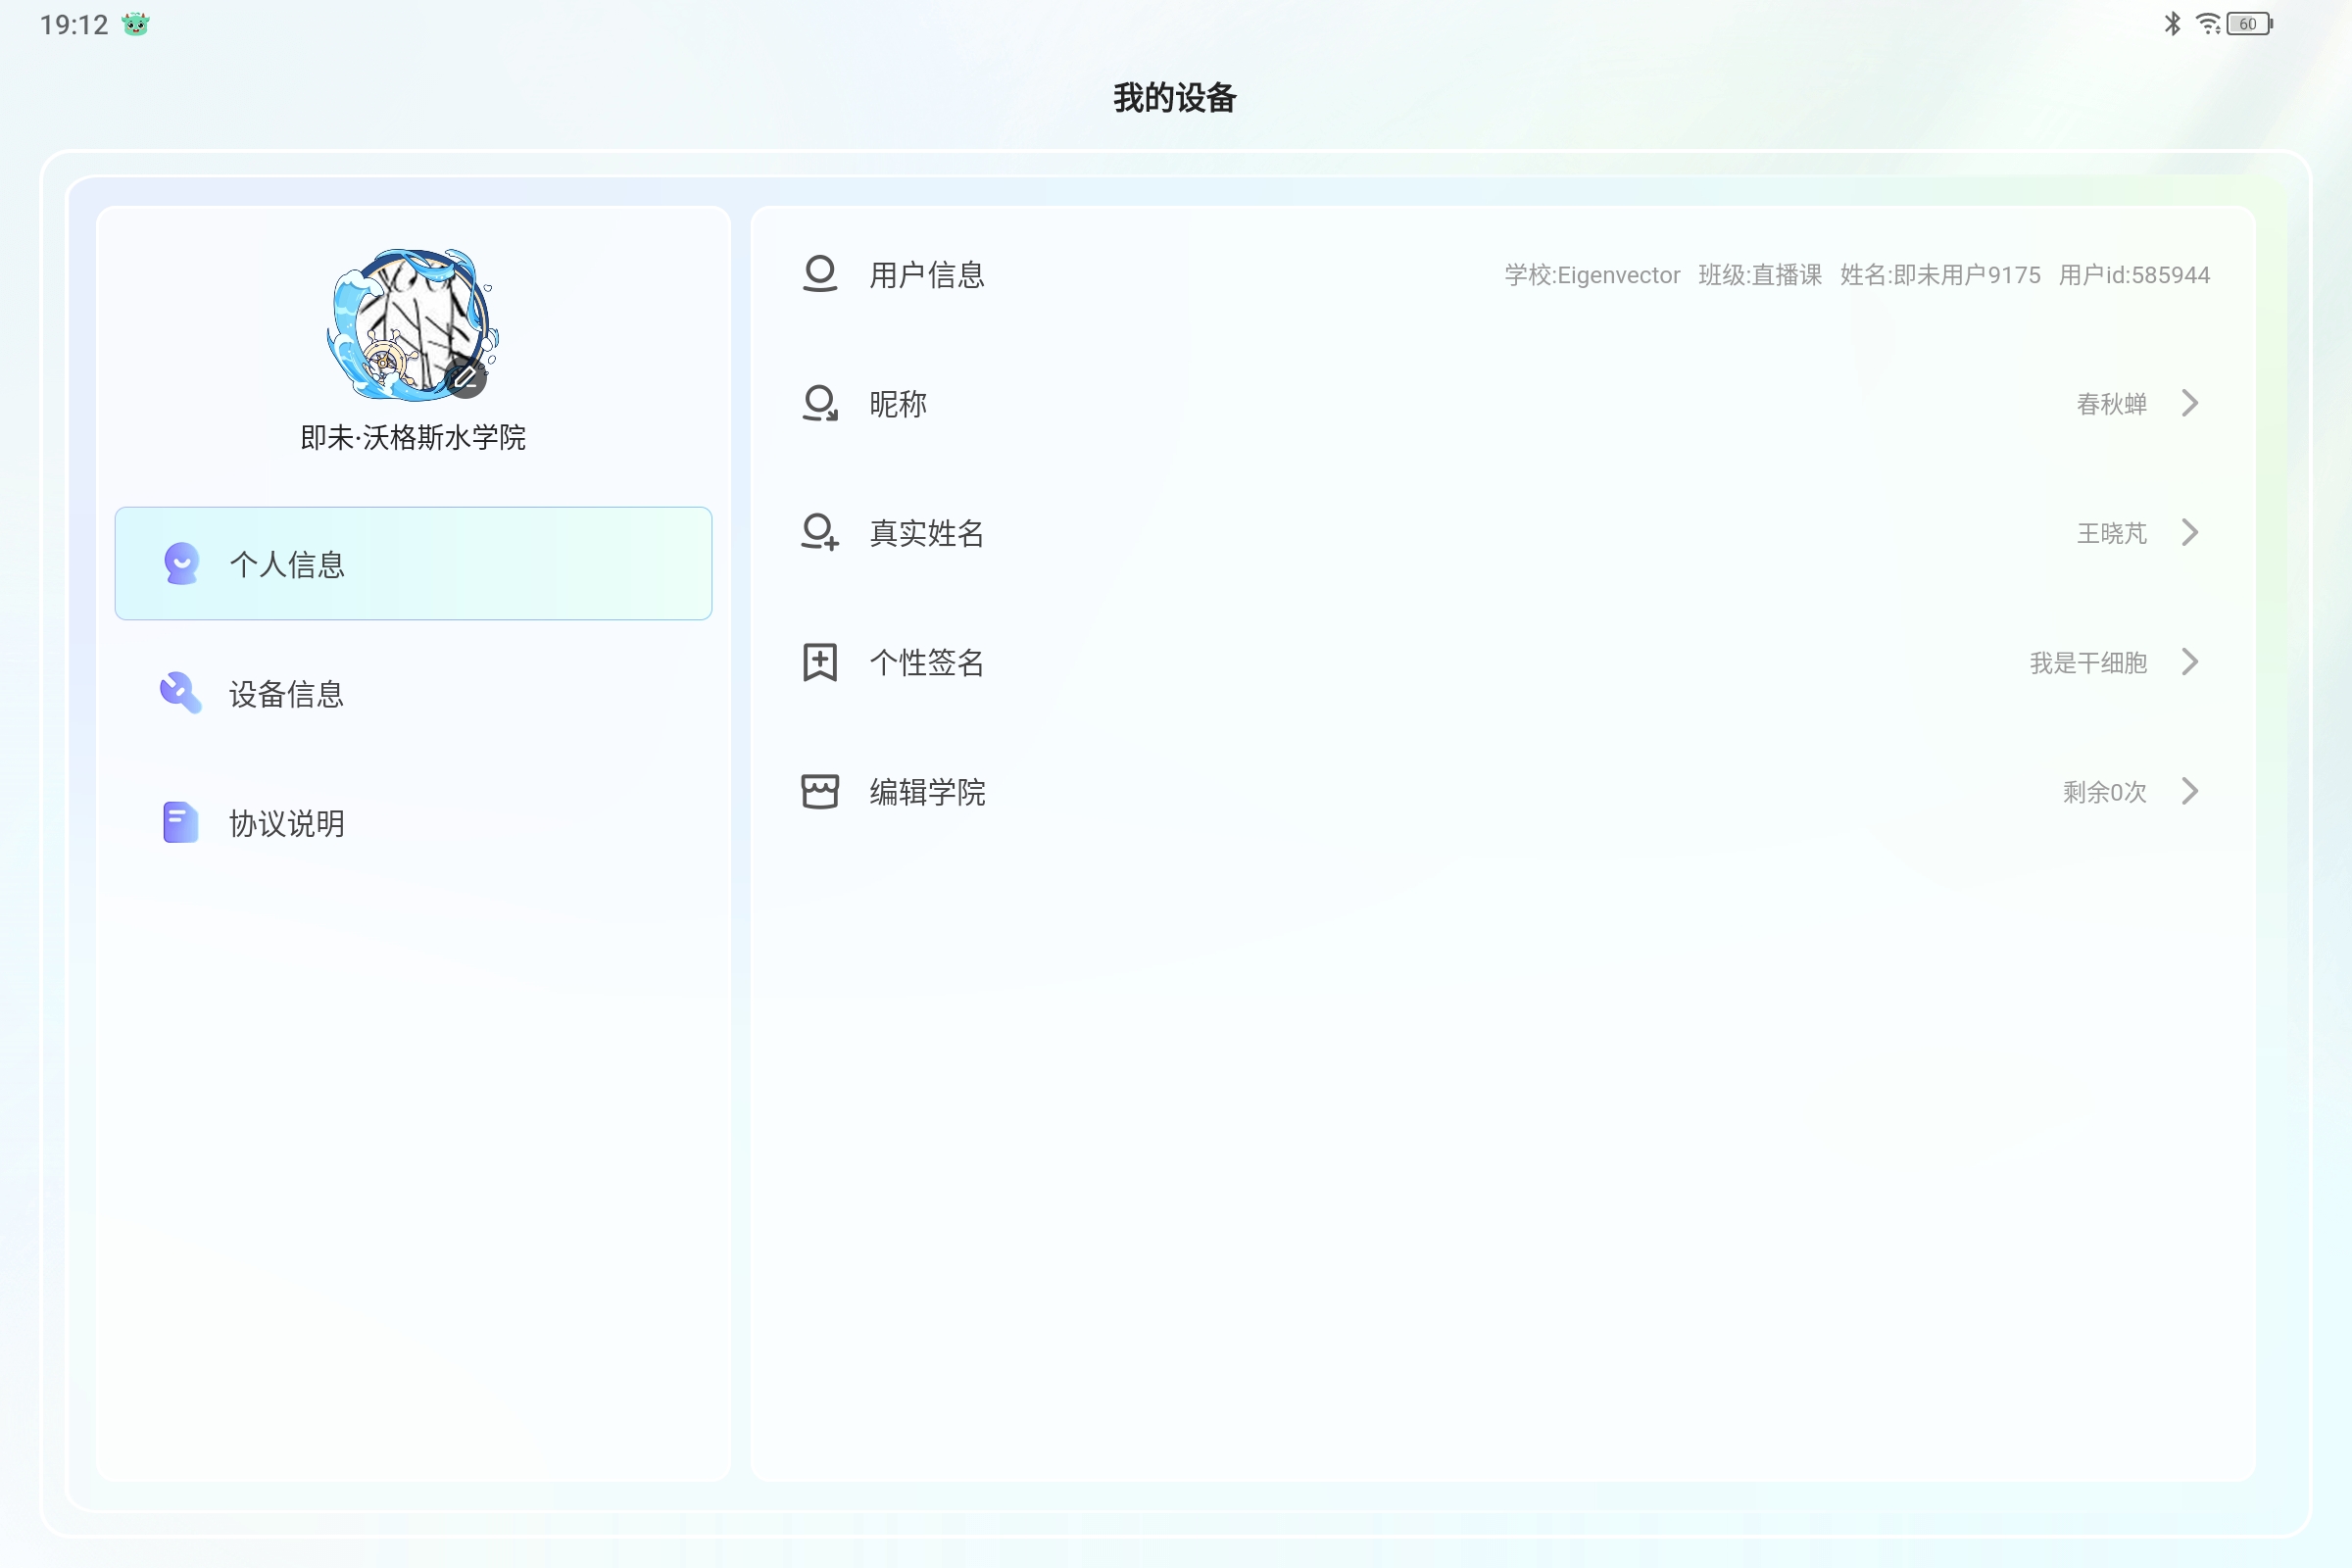The width and height of the screenshot is (2352, 1568).
Task: Click the class text 班级:直播课
Action: coord(1760,275)
